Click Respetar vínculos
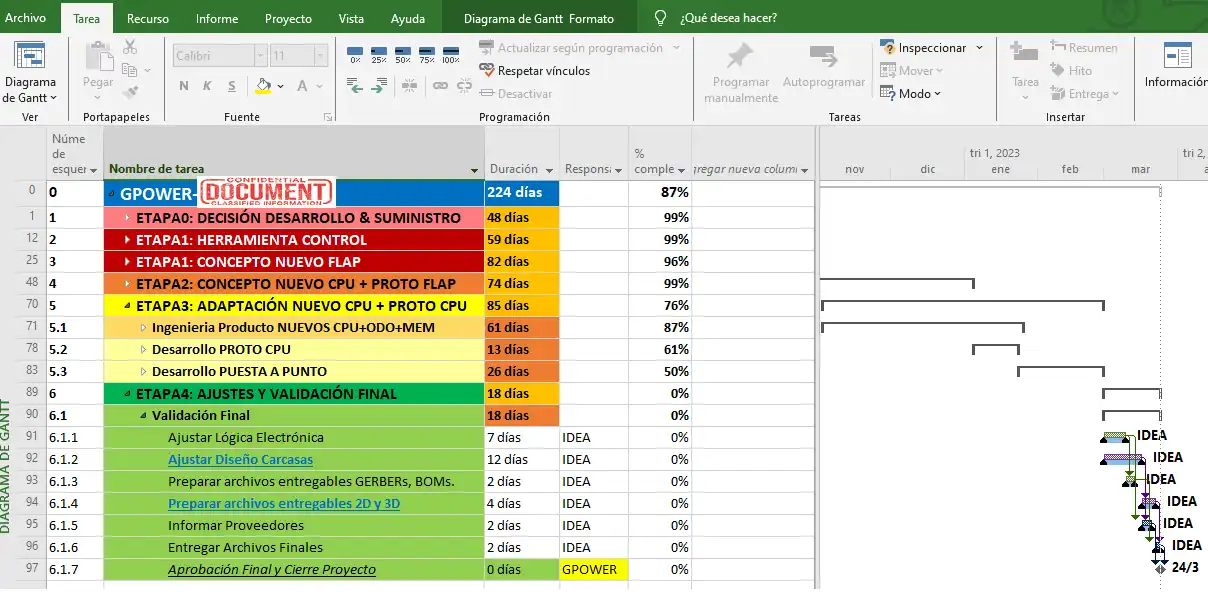The image size is (1208, 602). (534, 71)
